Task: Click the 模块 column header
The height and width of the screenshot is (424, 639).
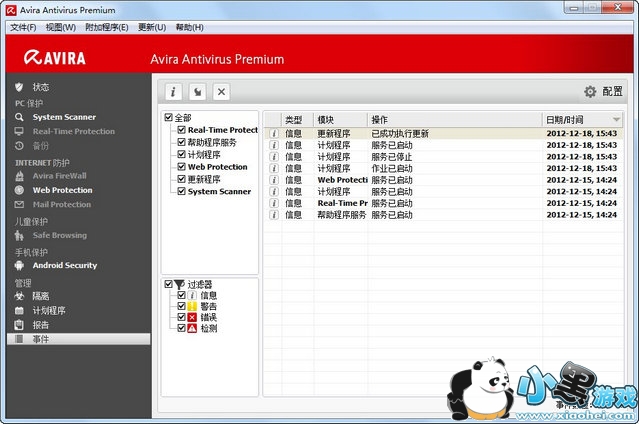Action: [x=341, y=119]
